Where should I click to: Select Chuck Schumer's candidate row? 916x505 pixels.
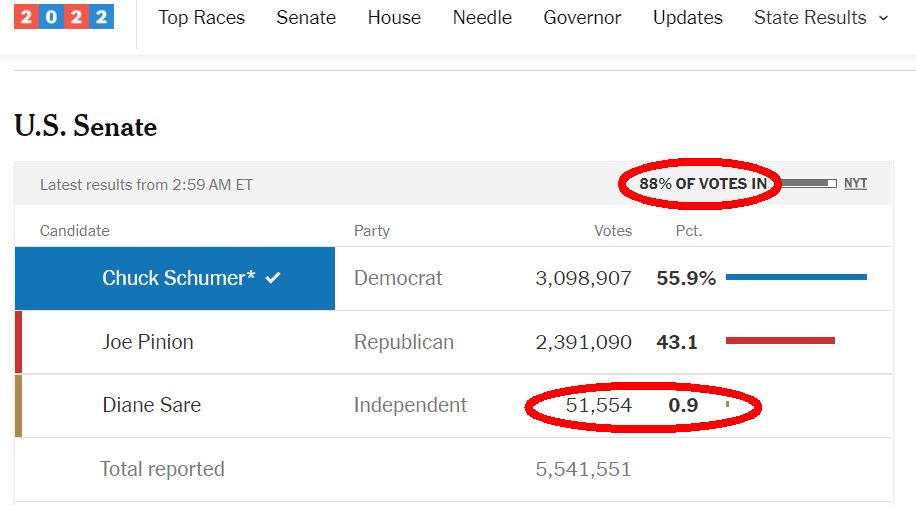175,278
